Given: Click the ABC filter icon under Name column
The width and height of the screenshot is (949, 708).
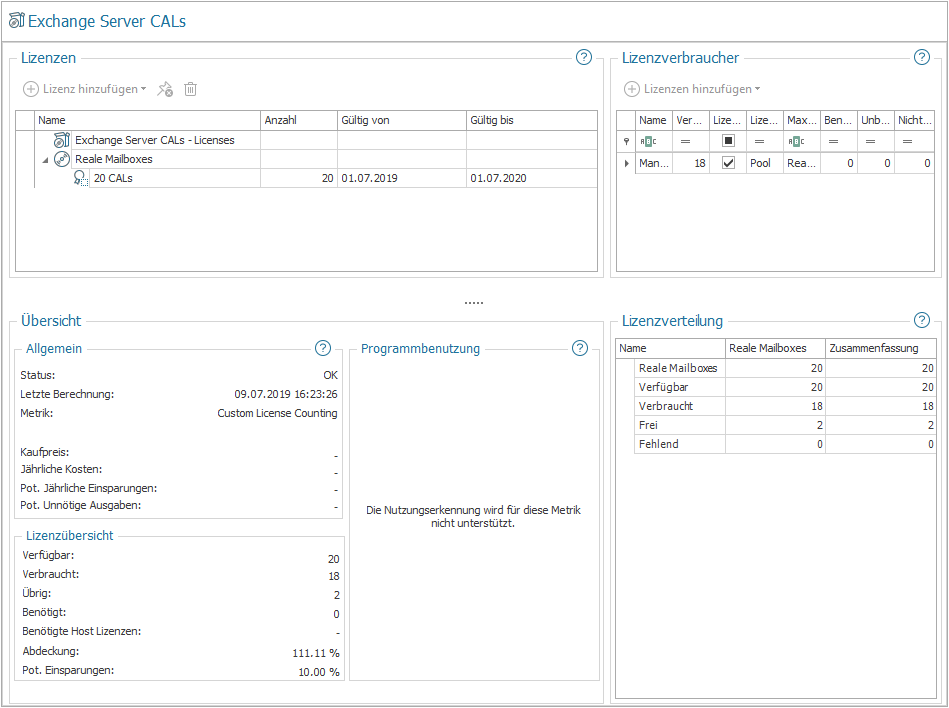Looking at the screenshot, I should 648,142.
